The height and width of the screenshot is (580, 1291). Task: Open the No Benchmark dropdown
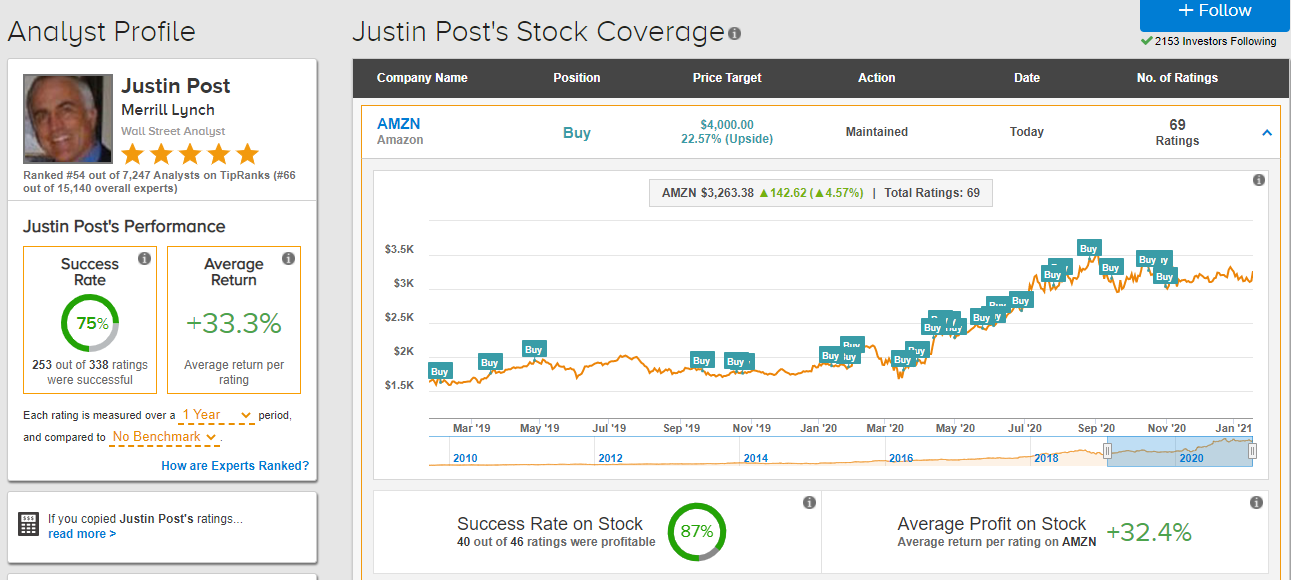(165, 437)
